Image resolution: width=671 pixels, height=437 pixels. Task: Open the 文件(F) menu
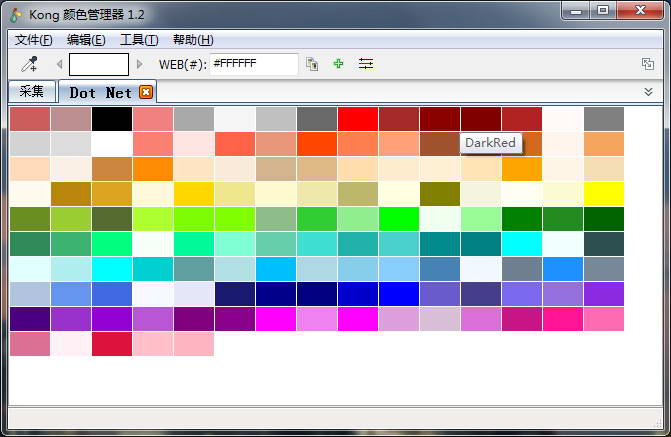click(33, 40)
